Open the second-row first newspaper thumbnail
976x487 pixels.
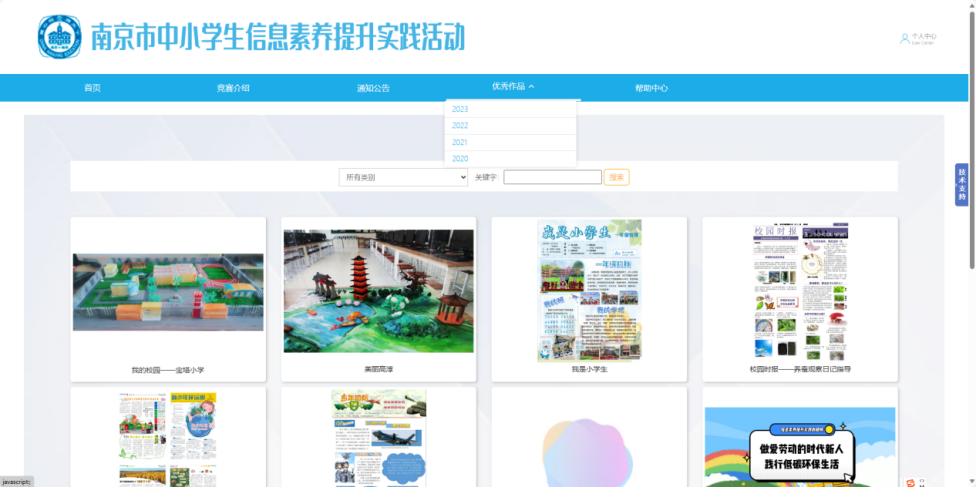(x=168, y=440)
